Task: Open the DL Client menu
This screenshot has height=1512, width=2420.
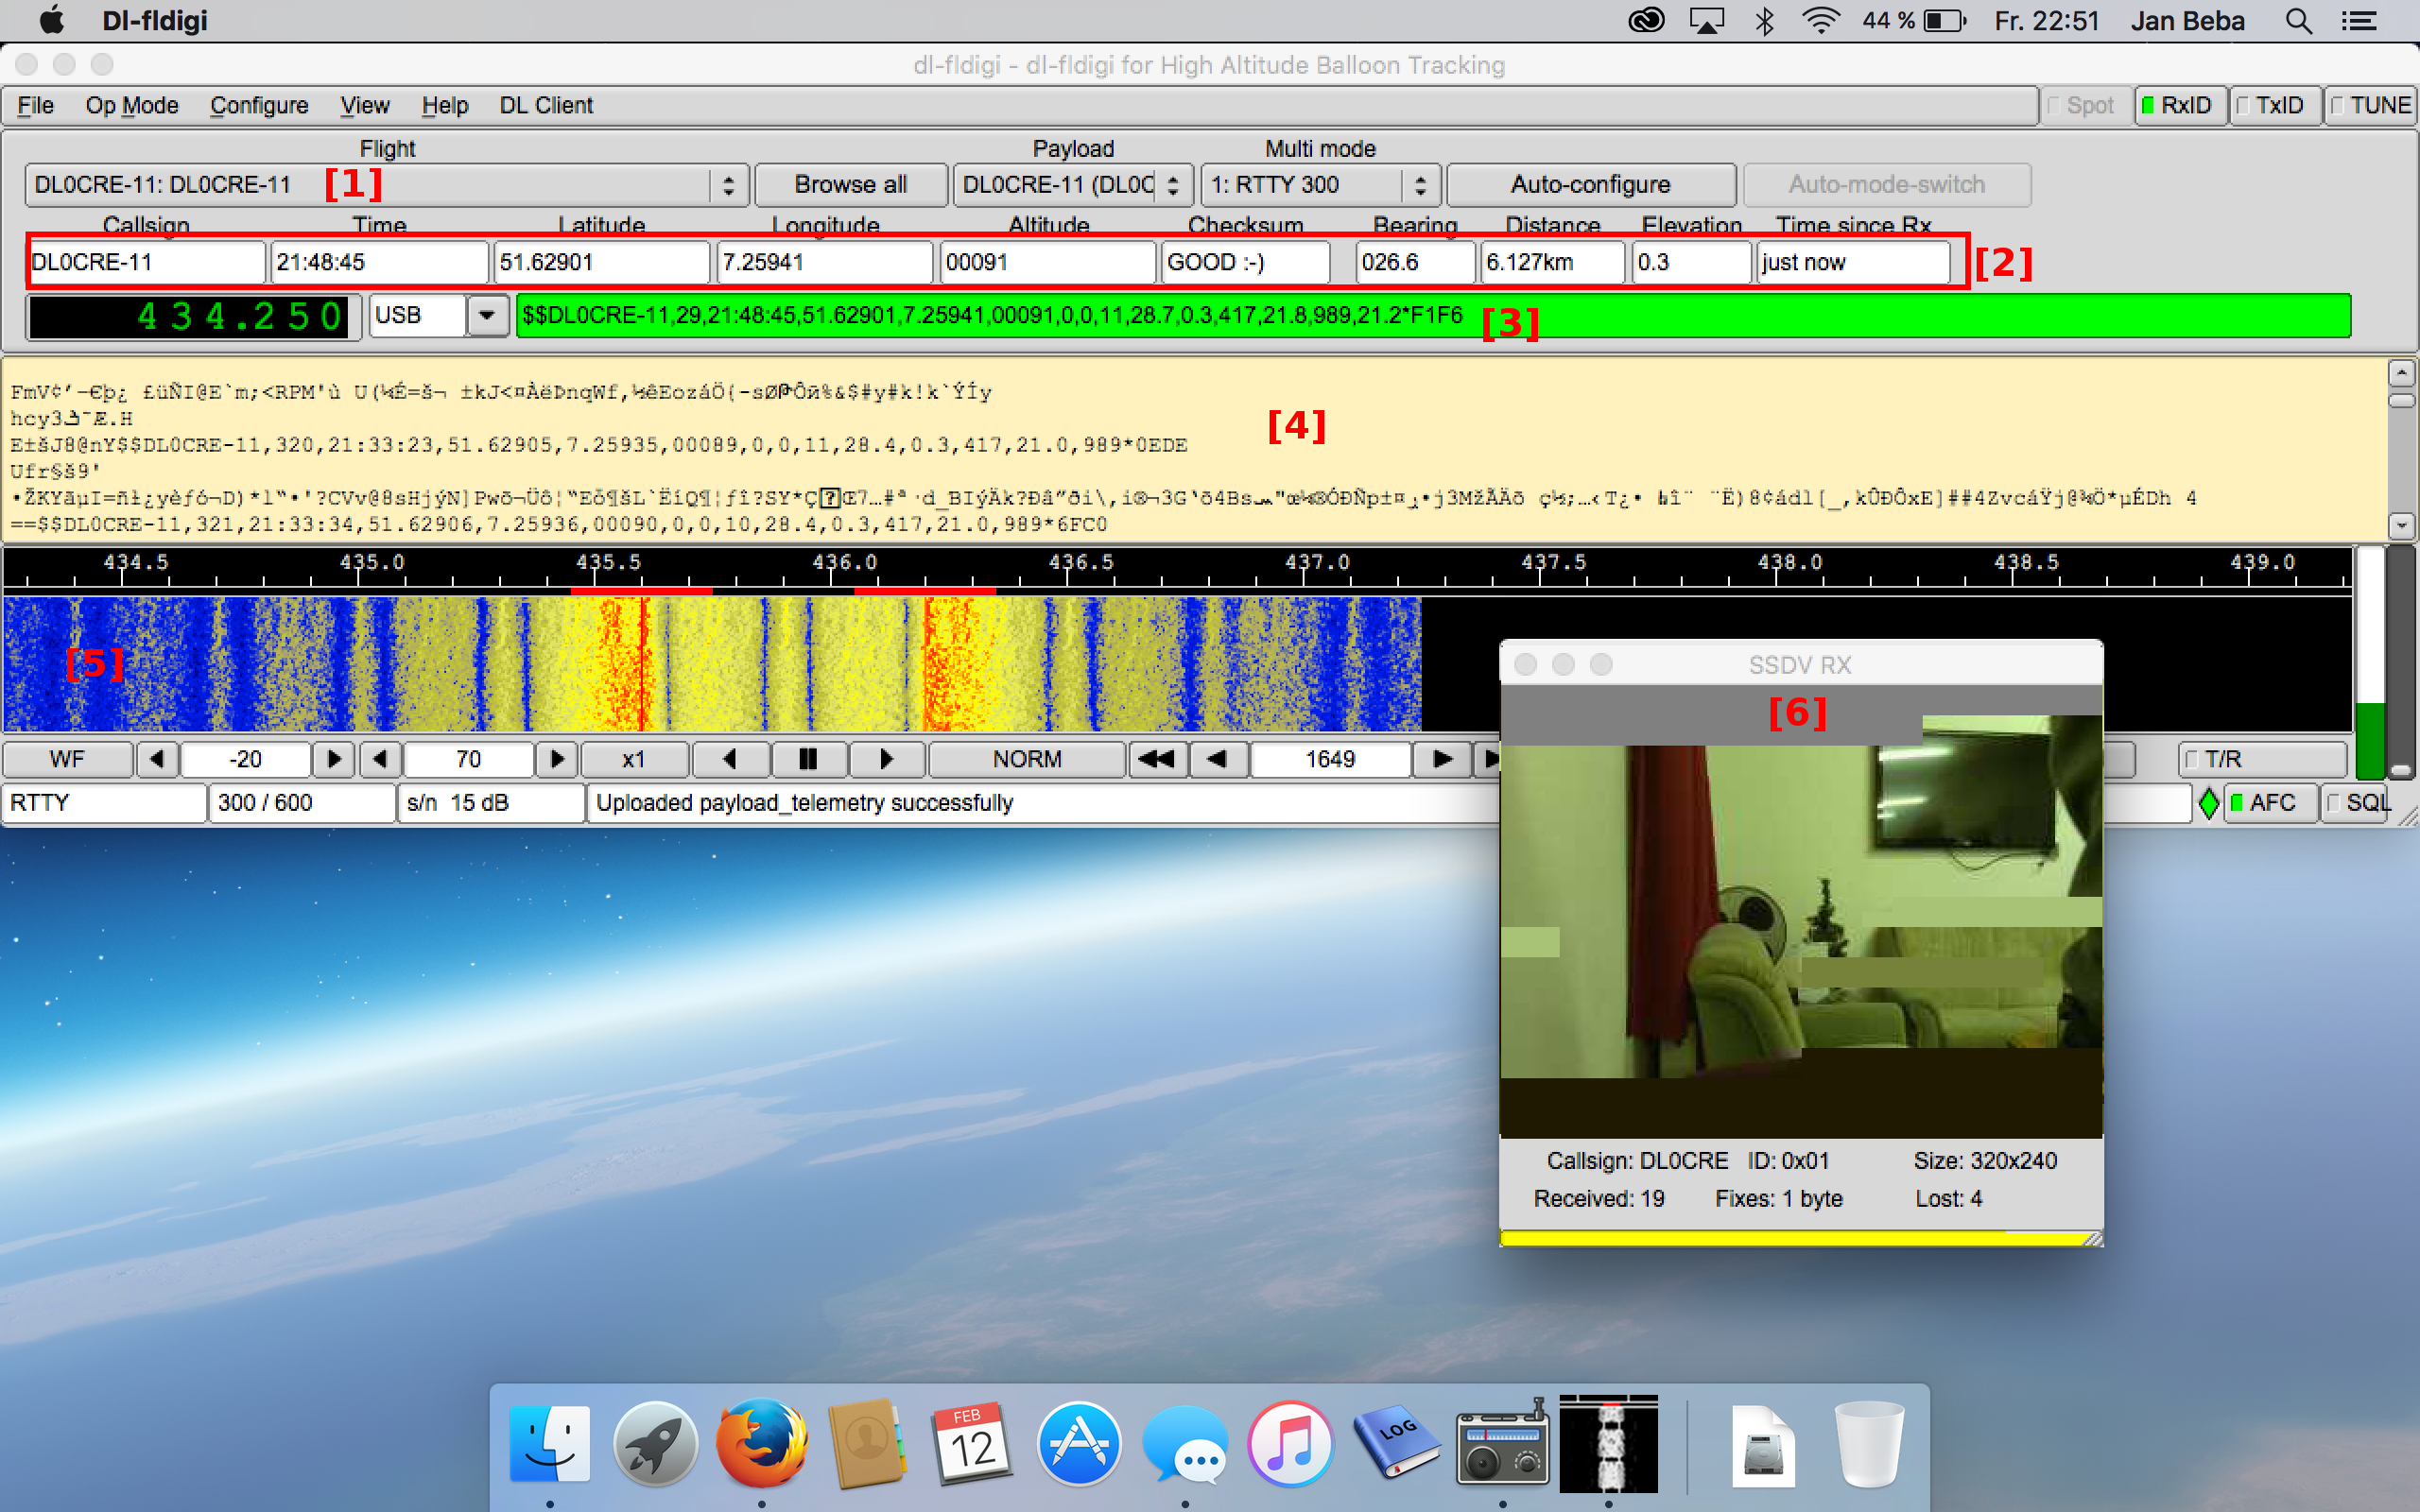Action: (546, 105)
